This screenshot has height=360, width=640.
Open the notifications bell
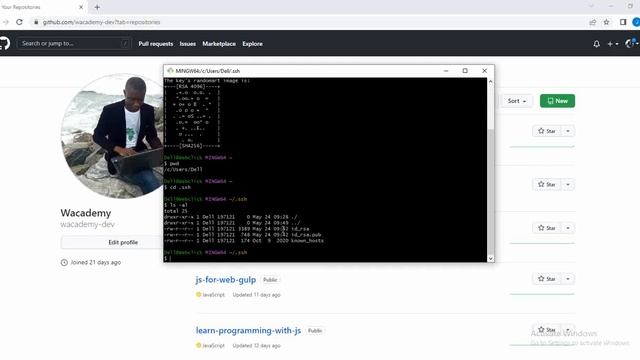(x=596, y=44)
